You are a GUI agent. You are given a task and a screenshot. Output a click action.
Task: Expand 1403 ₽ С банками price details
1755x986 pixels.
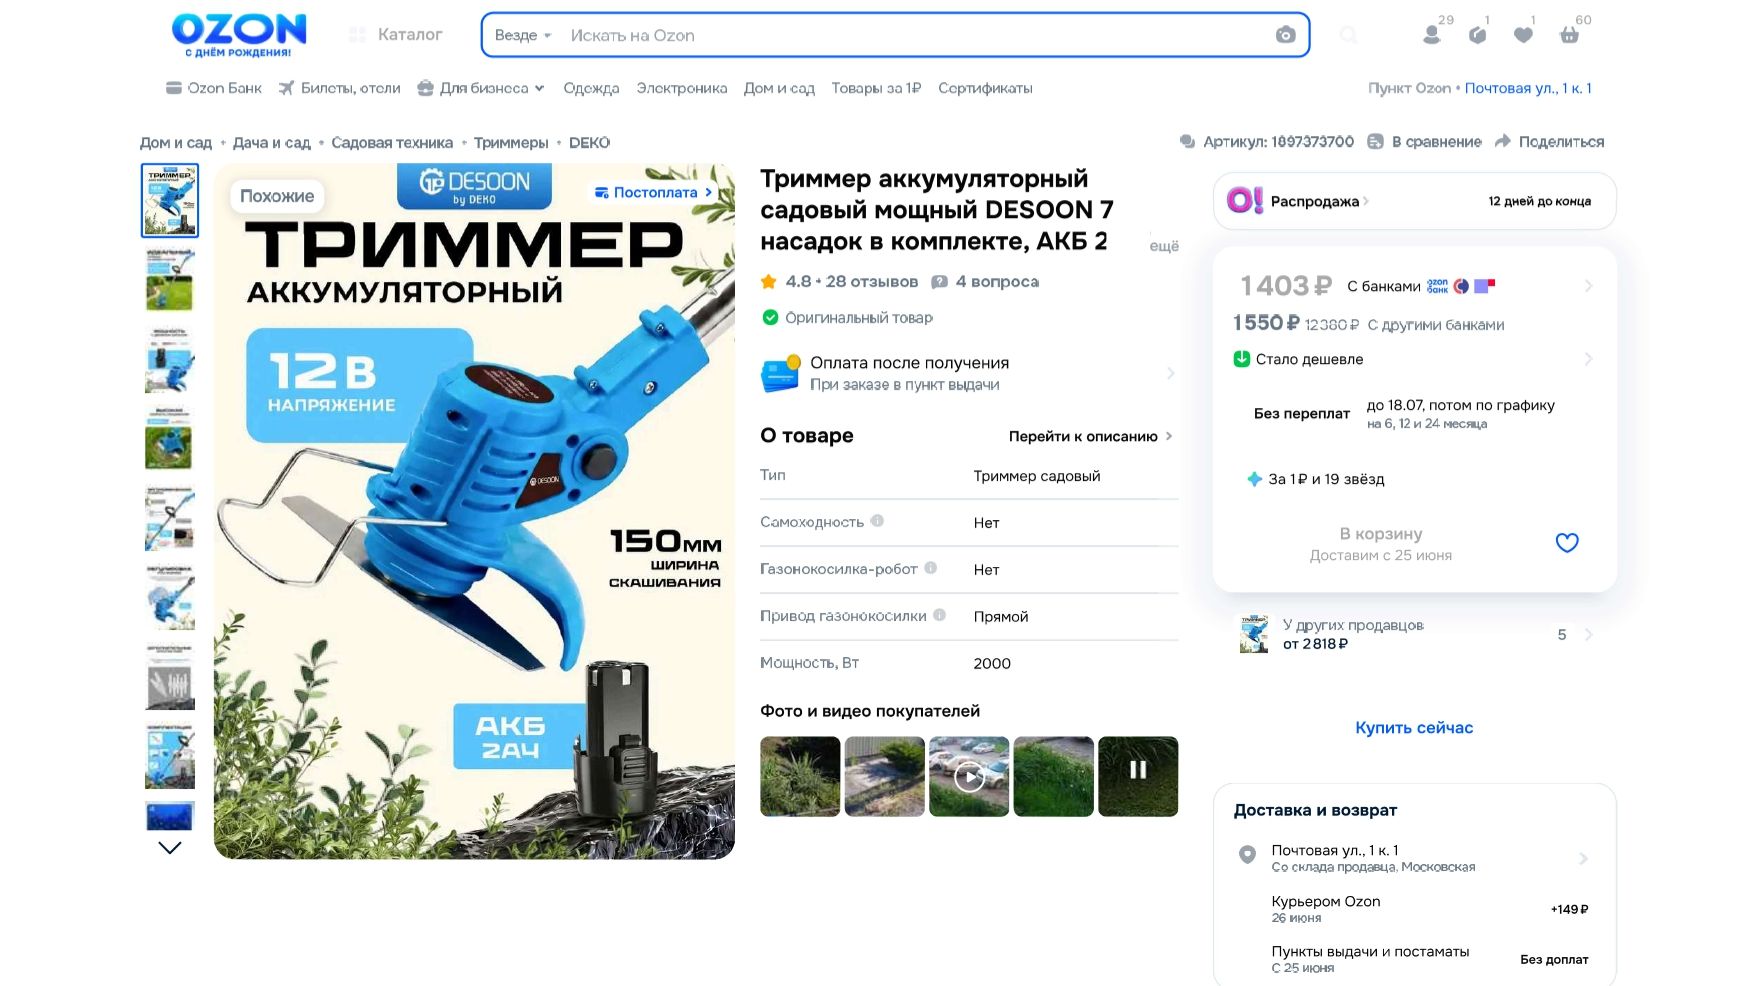click(x=1414, y=286)
